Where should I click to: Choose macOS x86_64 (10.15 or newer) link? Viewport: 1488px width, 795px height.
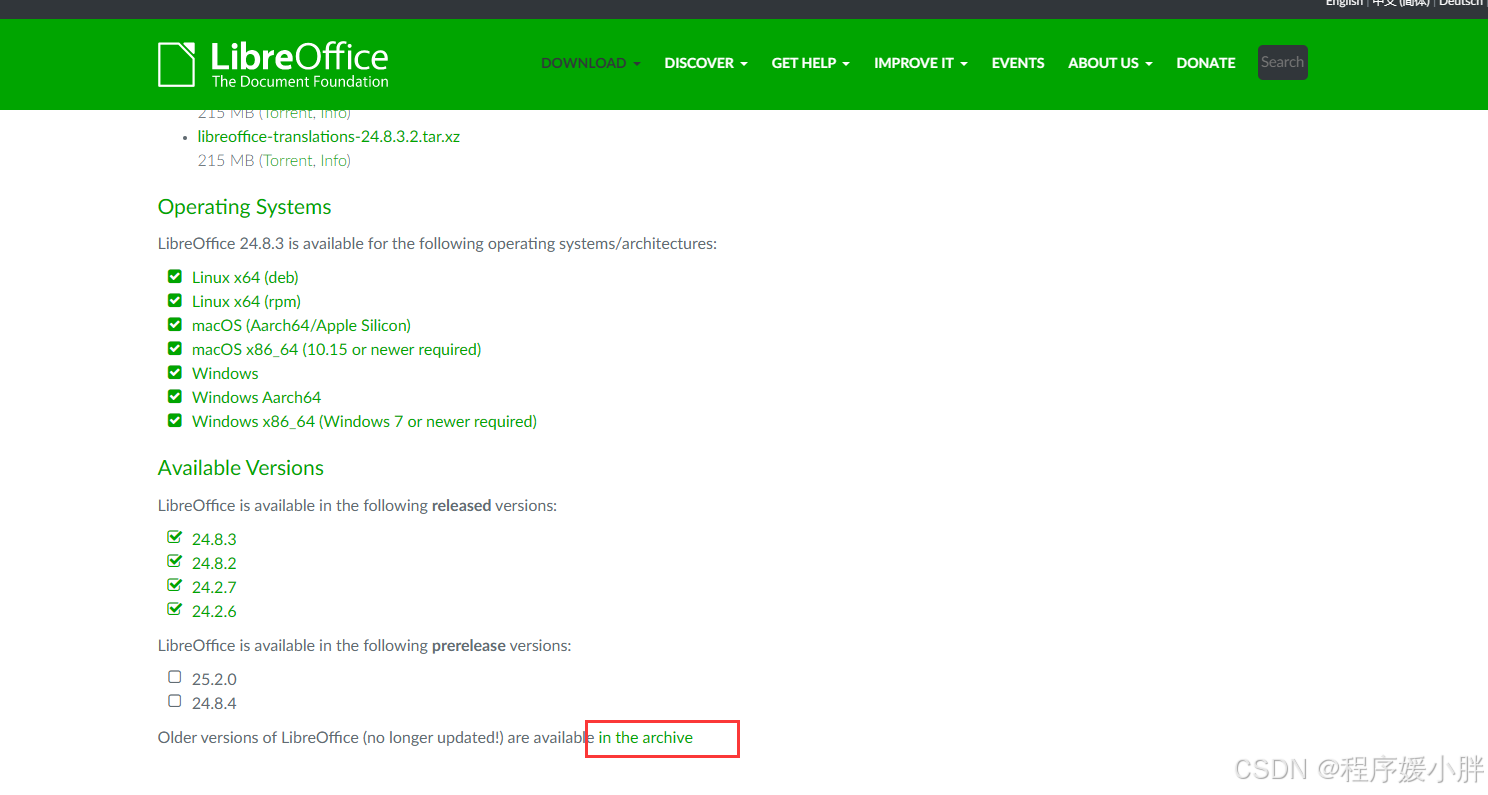click(x=336, y=349)
